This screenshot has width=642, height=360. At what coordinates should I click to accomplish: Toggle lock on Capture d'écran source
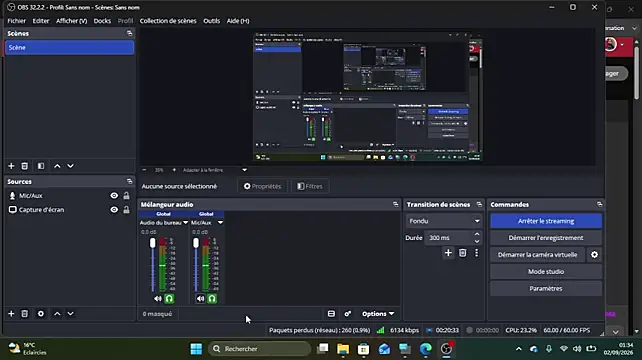click(127, 210)
